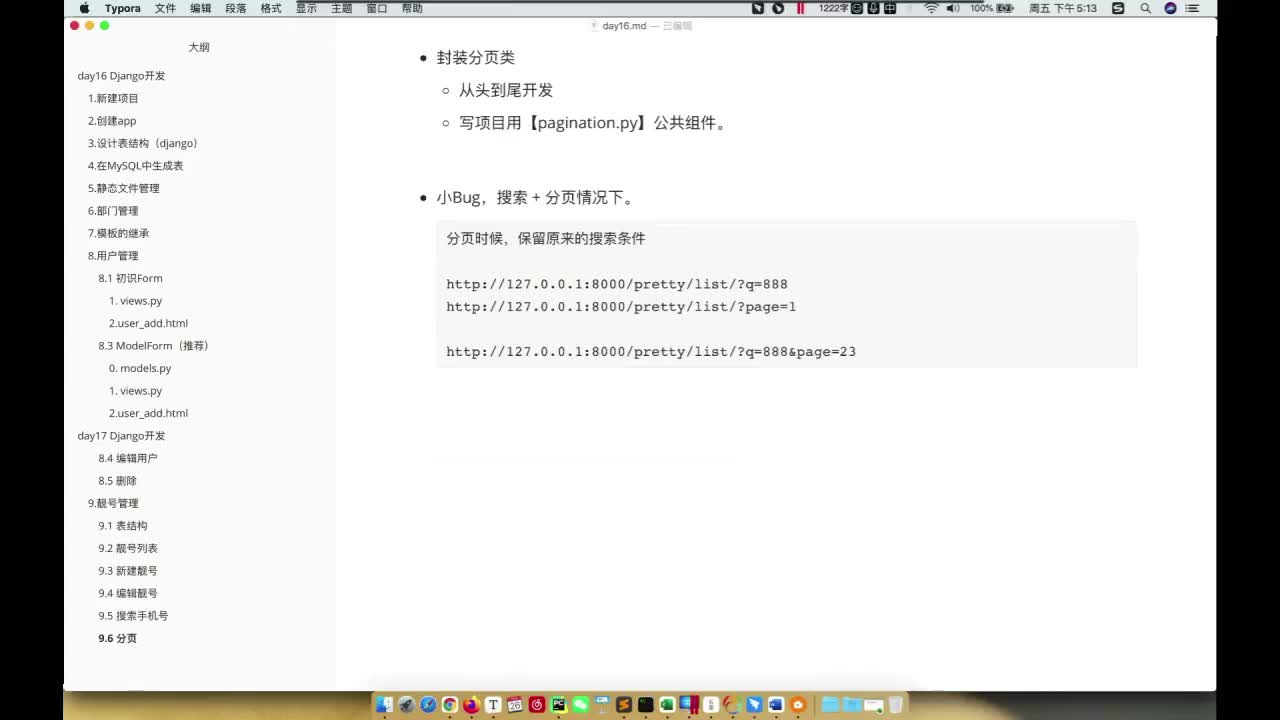Viewport: 1280px width, 720px height.
Task: Switch to Typora icon in Dock
Action: 493,705
